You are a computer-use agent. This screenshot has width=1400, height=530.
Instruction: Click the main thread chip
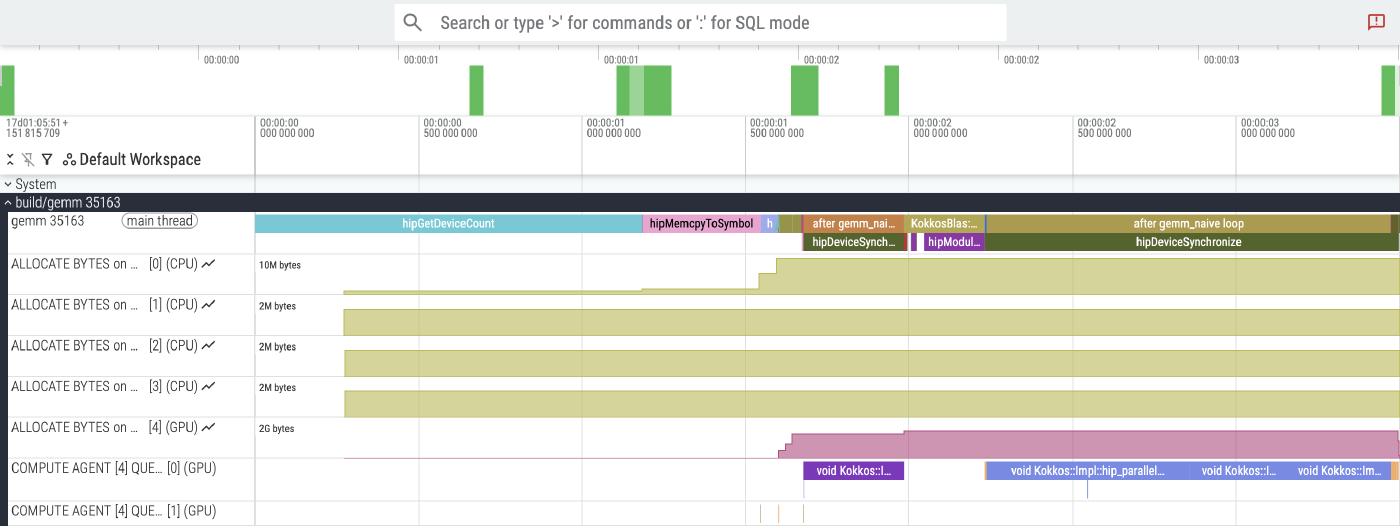[x=160, y=221]
